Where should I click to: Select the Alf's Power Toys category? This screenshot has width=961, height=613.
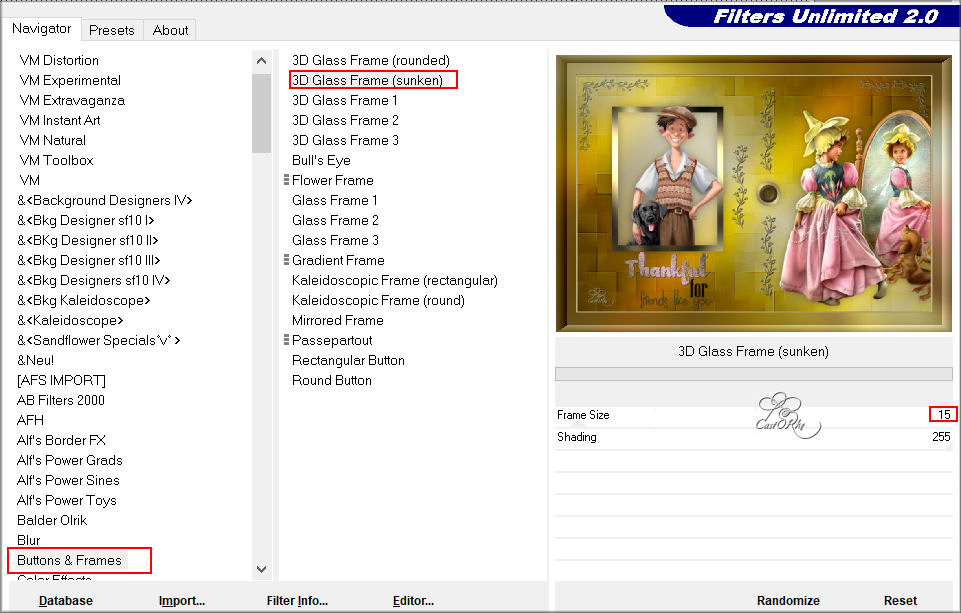(x=67, y=500)
